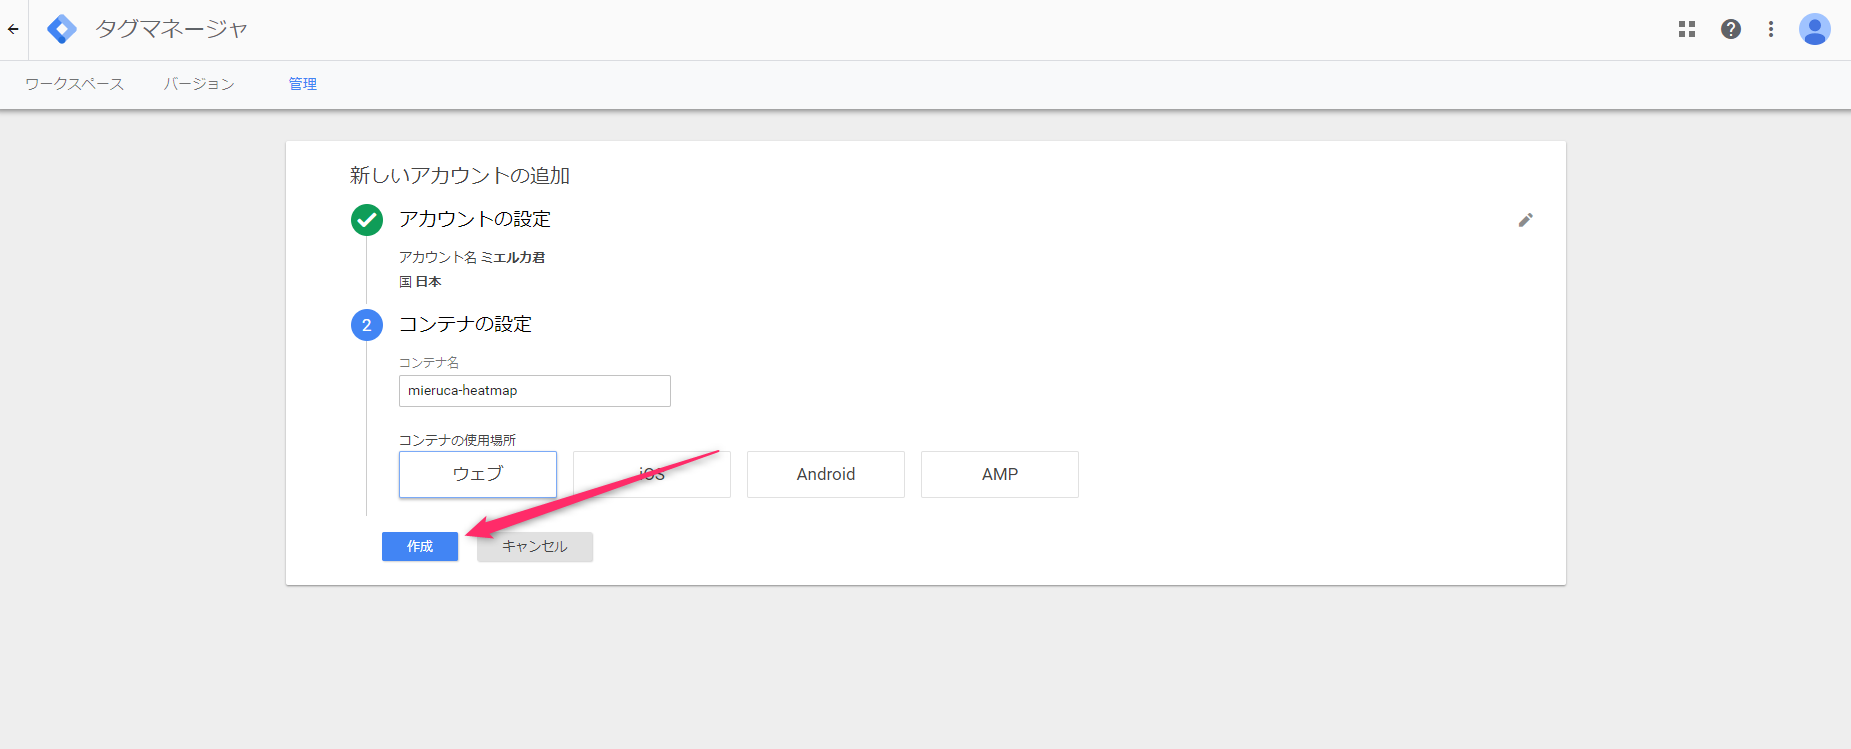Select ウェブ as container usage

click(x=478, y=474)
